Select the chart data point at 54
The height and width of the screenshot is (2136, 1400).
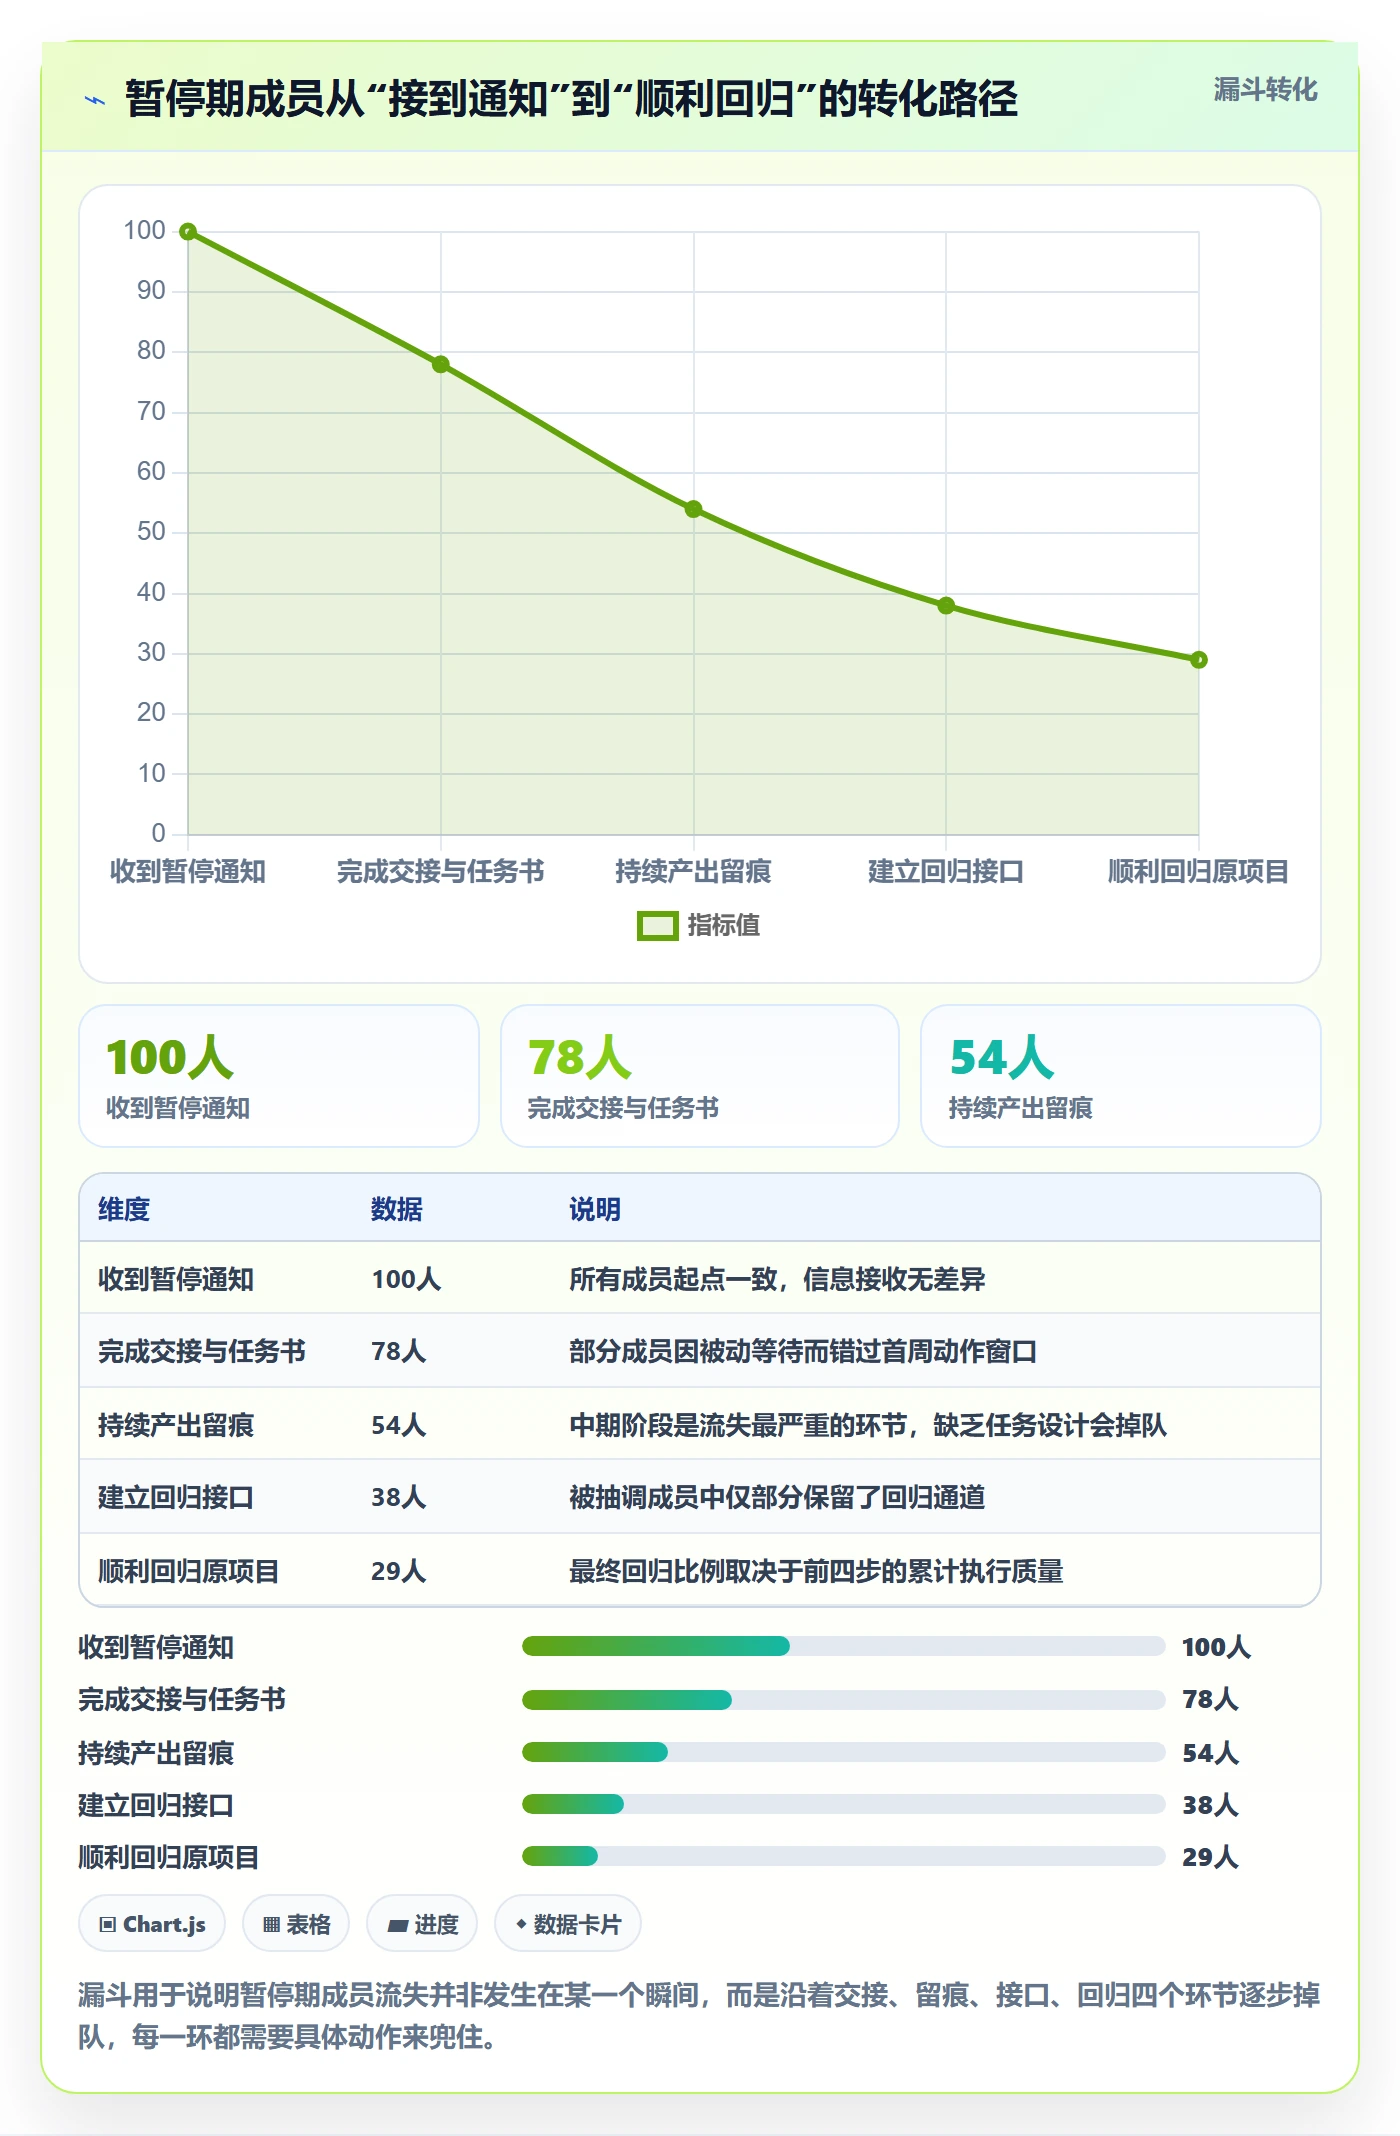tap(693, 509)
